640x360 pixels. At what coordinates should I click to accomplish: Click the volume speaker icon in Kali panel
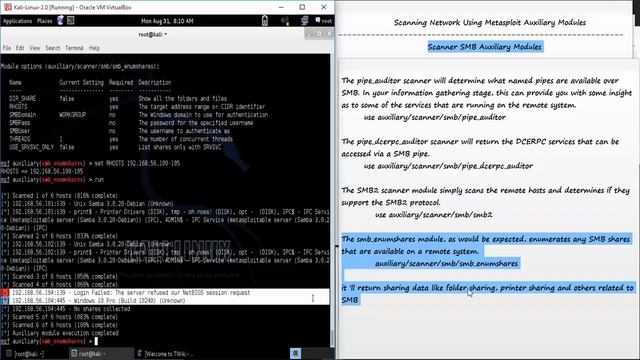(x=284, y=20)
